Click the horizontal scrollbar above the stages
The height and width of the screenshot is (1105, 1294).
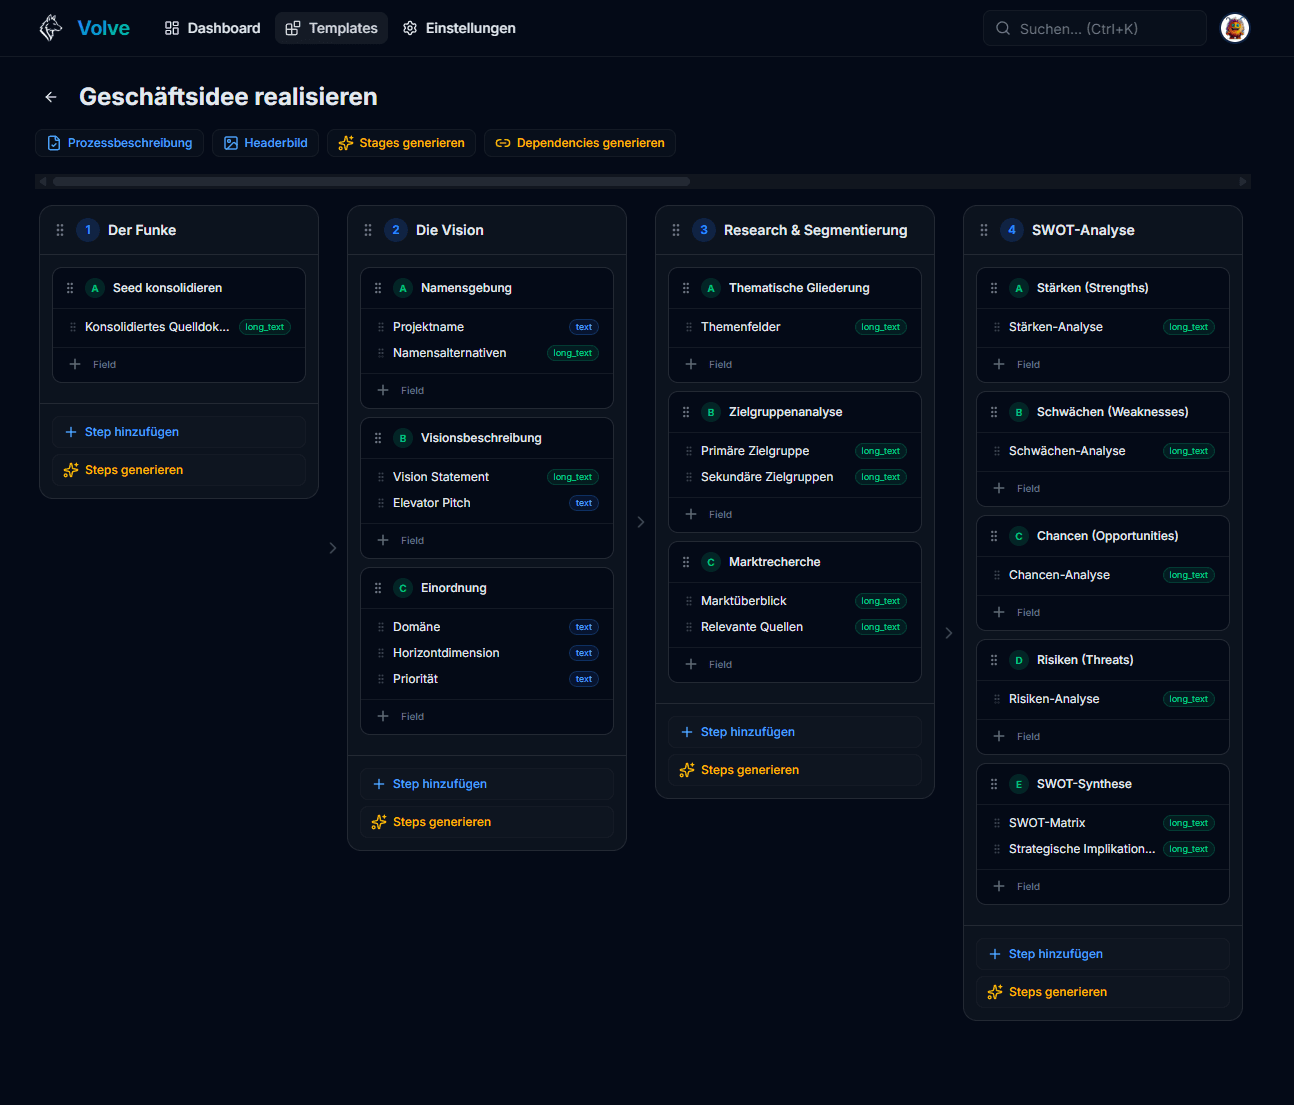click(371, 182)
